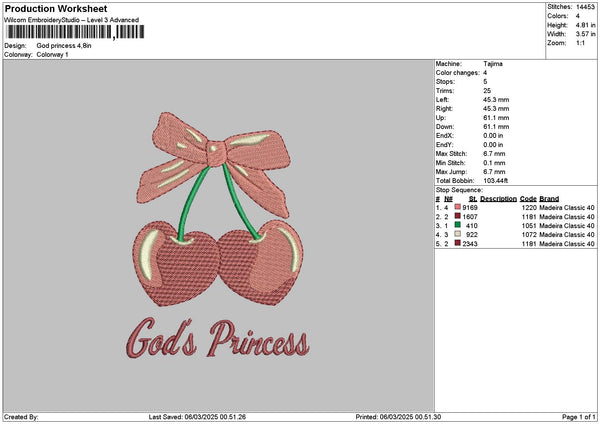Click the Up value "61.1 mm"

(x=496, y=118)
